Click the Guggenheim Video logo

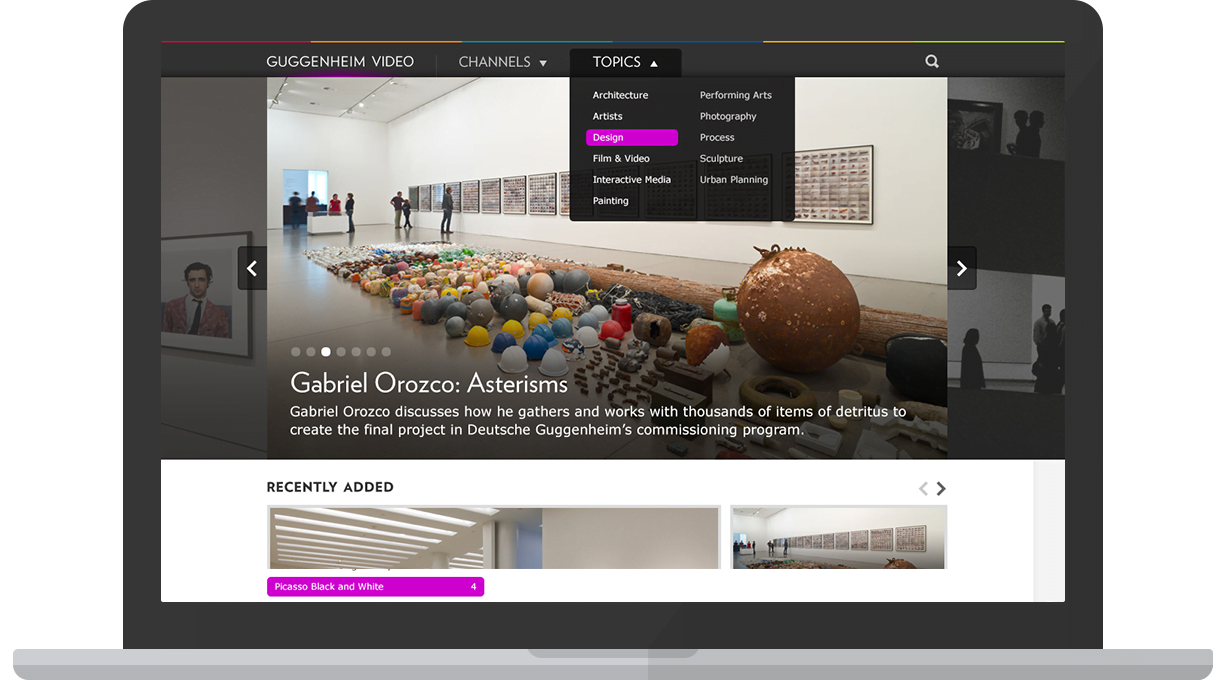tap(339, 61)
